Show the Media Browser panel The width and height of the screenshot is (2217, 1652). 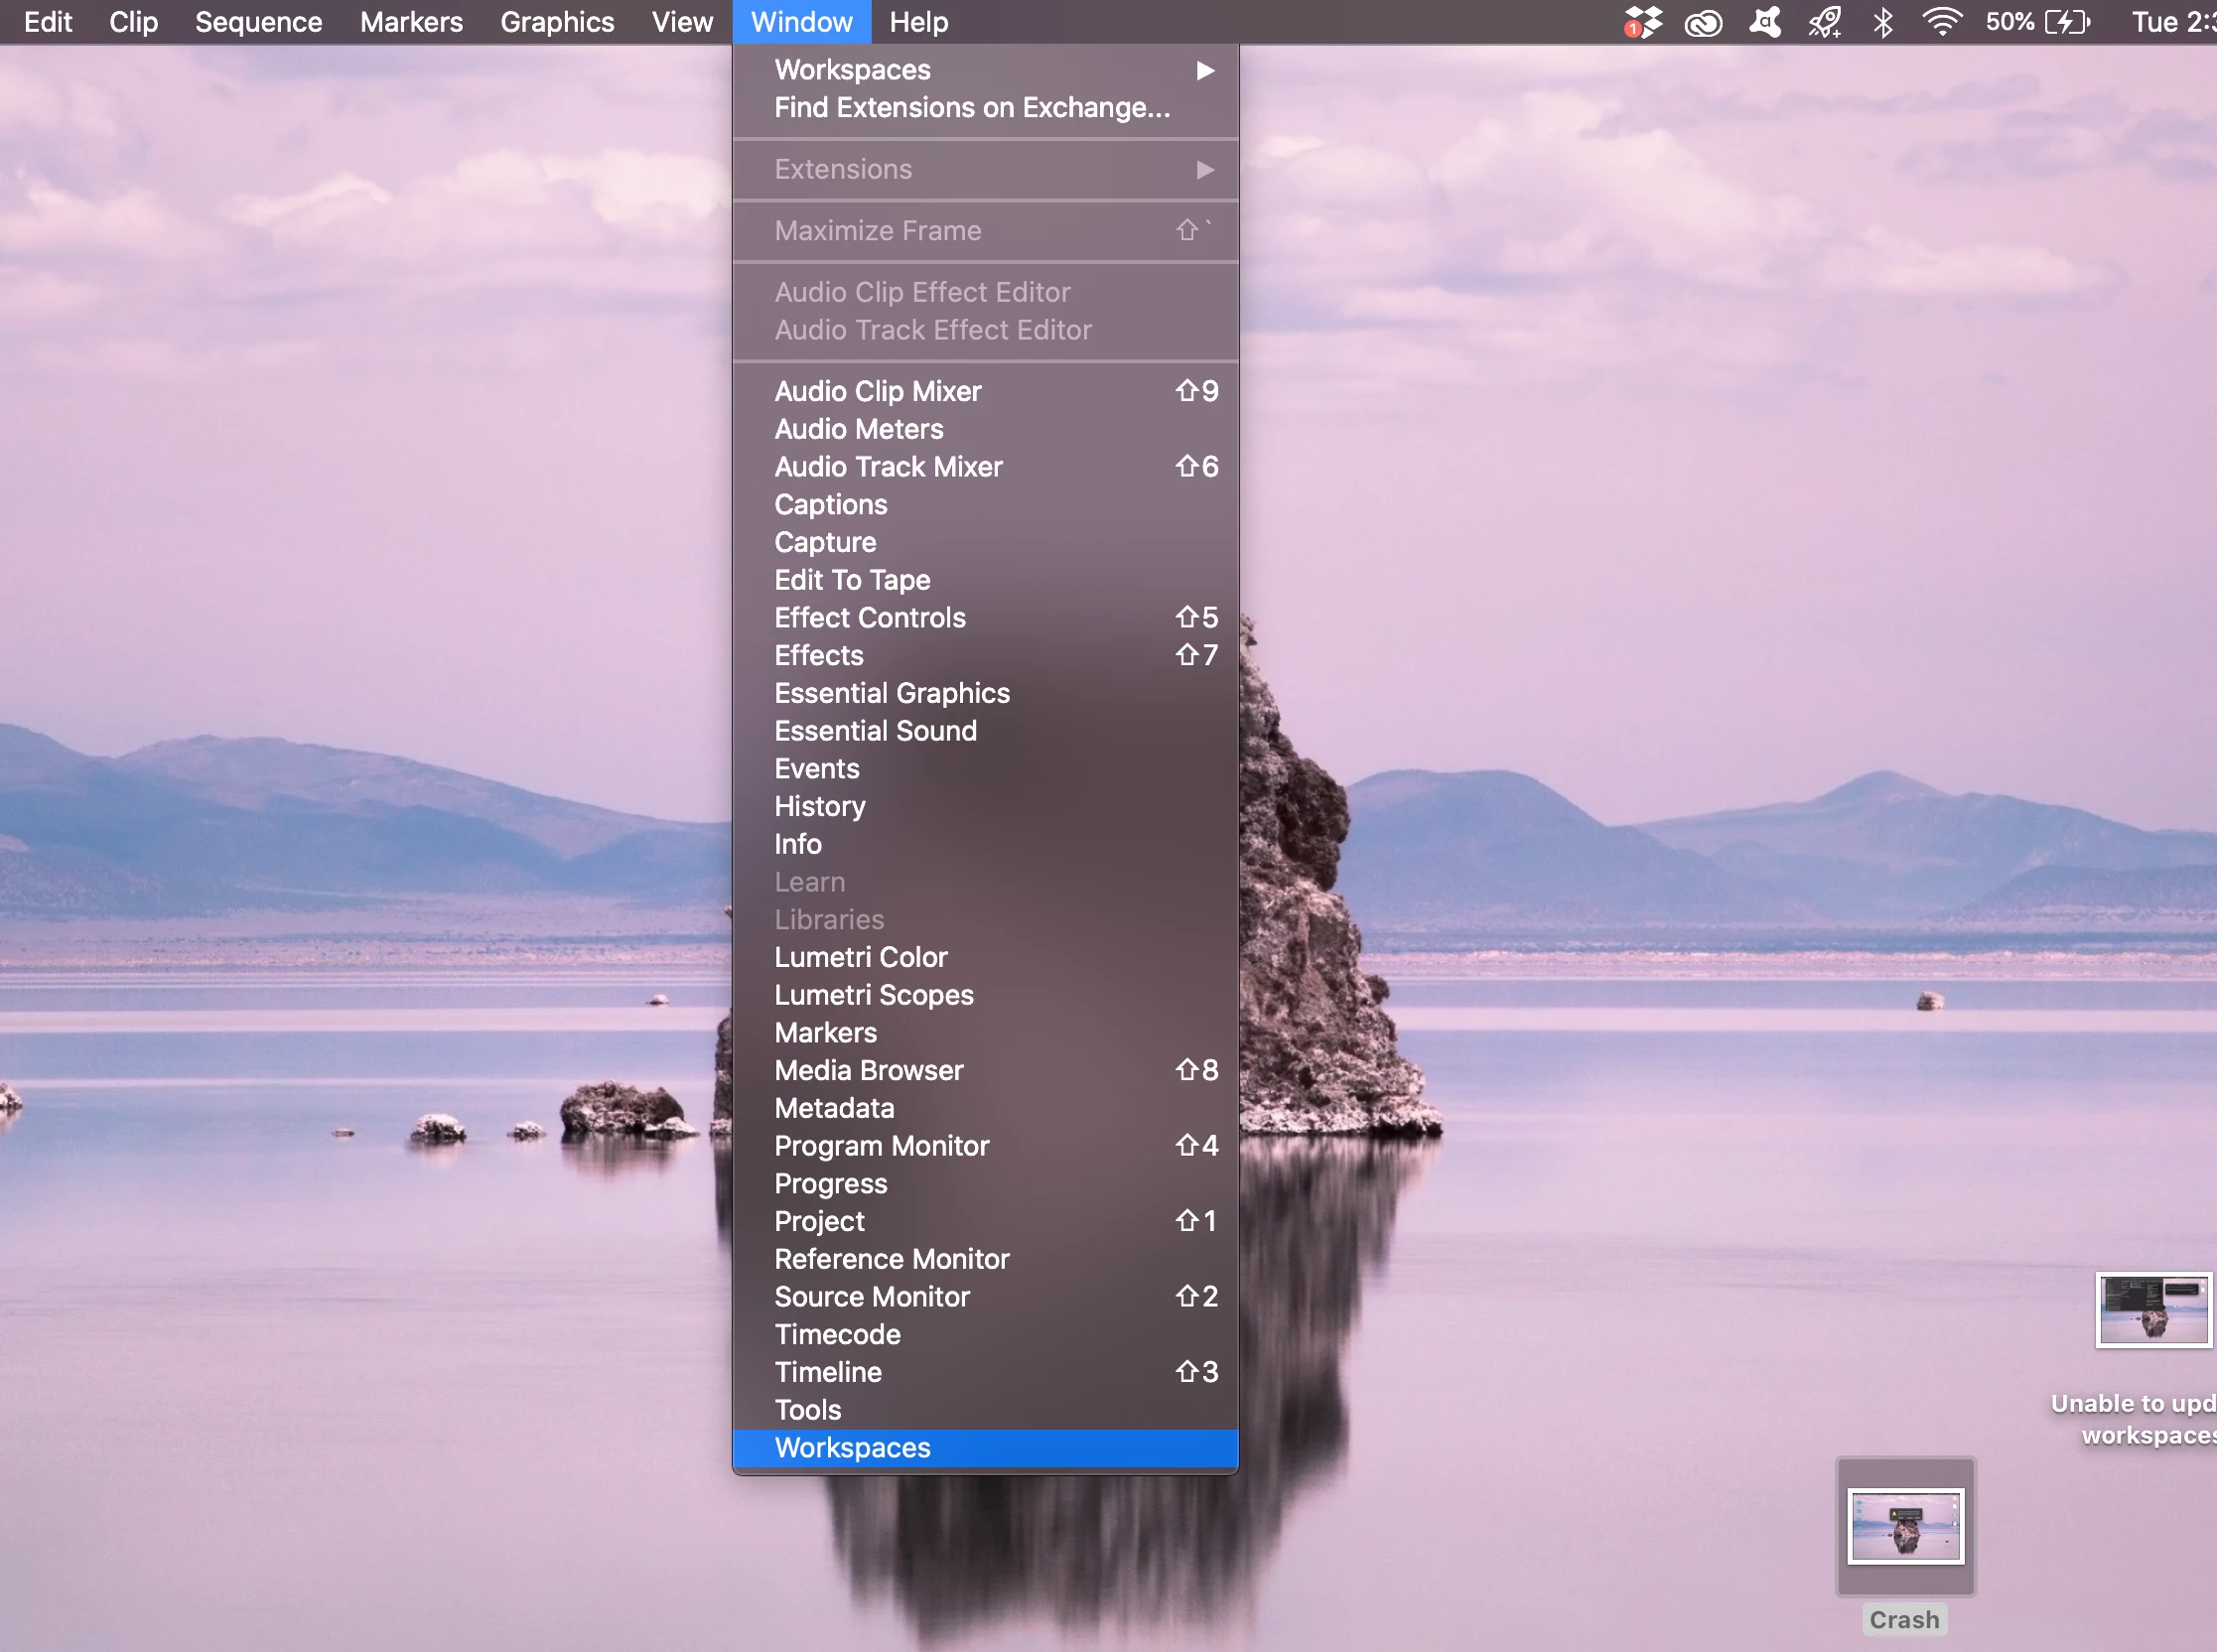(868, 1070)
